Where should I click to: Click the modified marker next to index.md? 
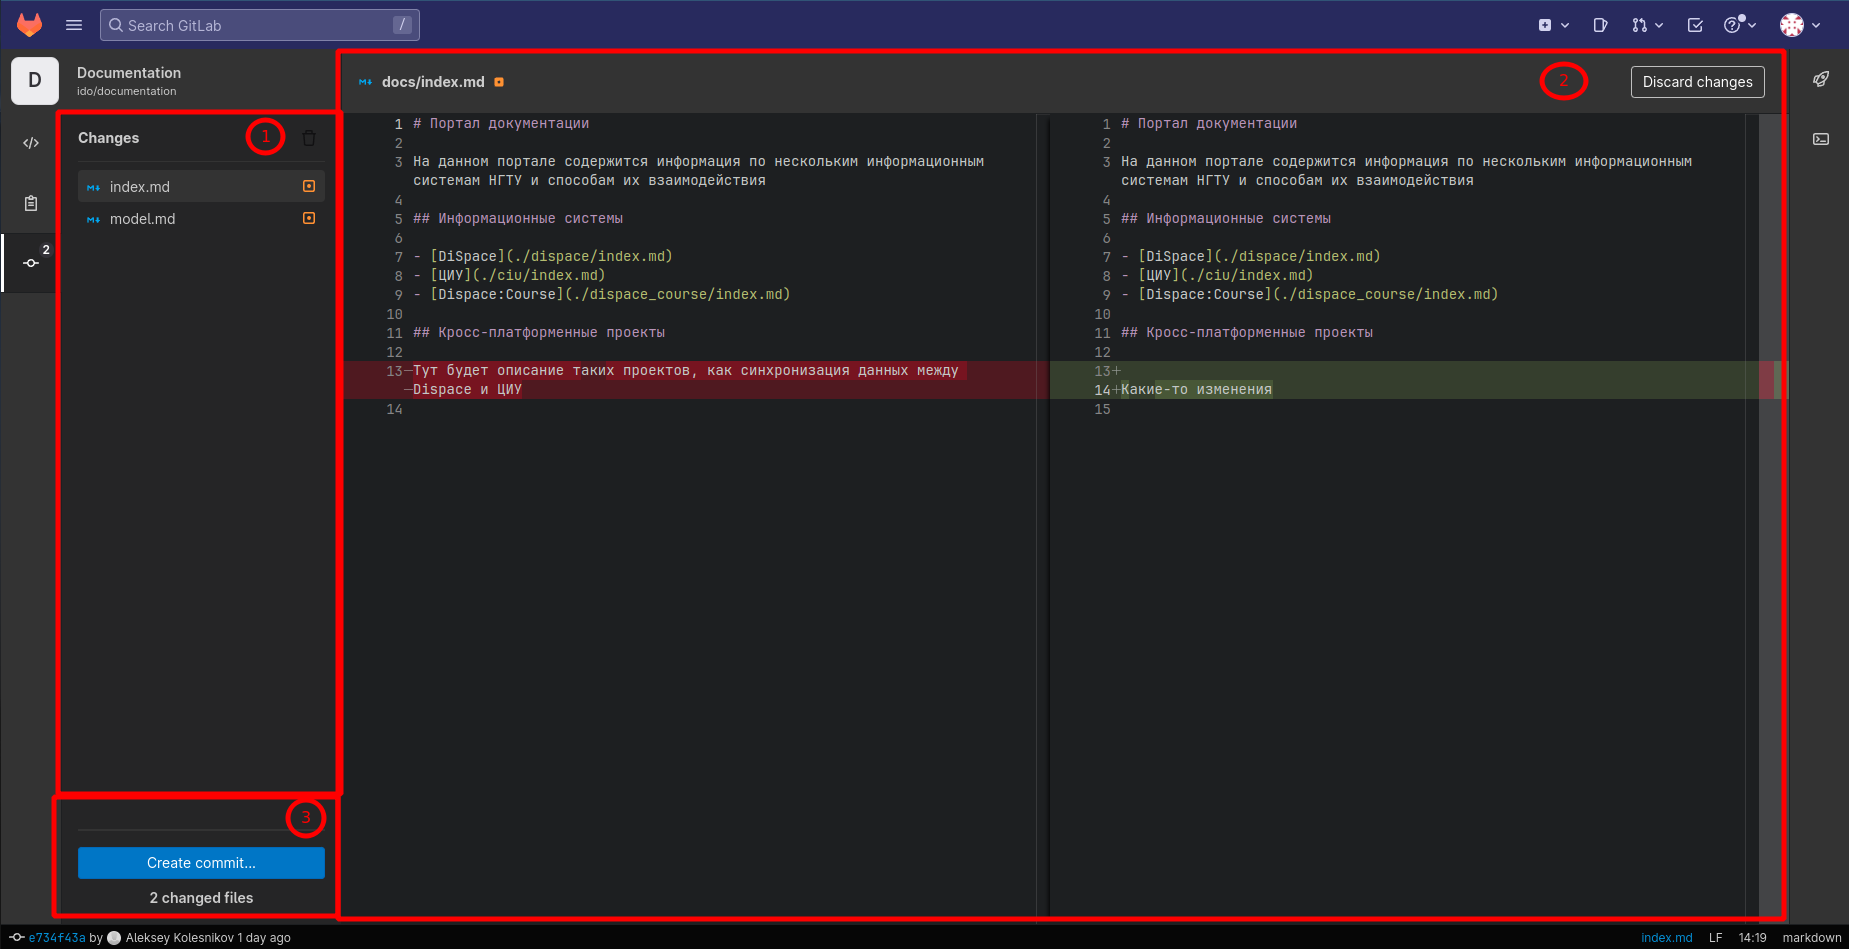309,186
